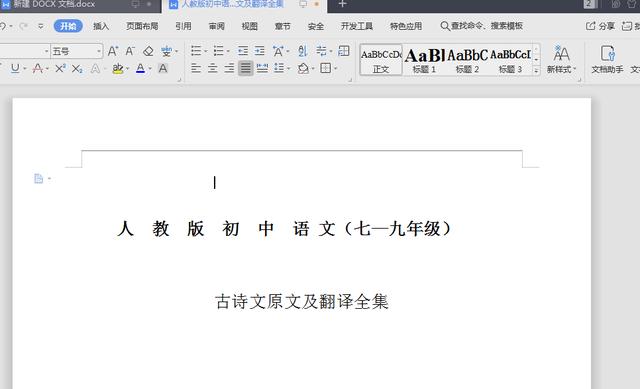This screenshot has height=389, width=640.
Task: Open the 视图 ribbon tab
Action: (x=249, y=26)
